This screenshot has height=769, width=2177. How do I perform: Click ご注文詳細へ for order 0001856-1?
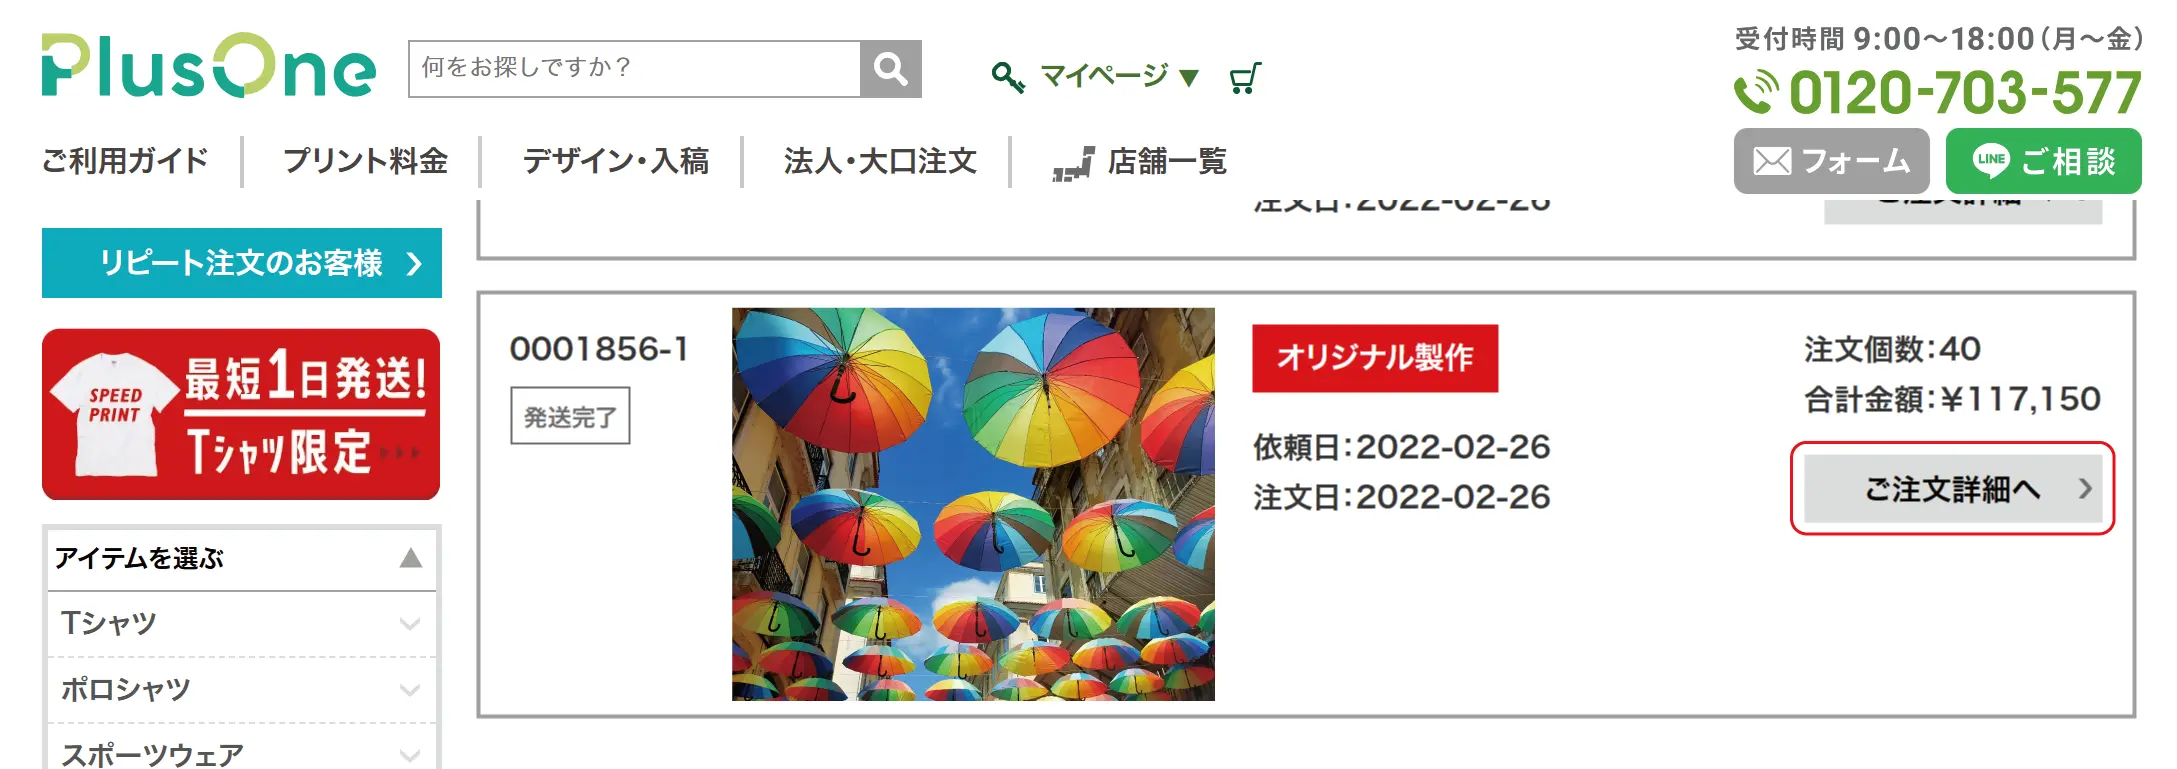1952,489
